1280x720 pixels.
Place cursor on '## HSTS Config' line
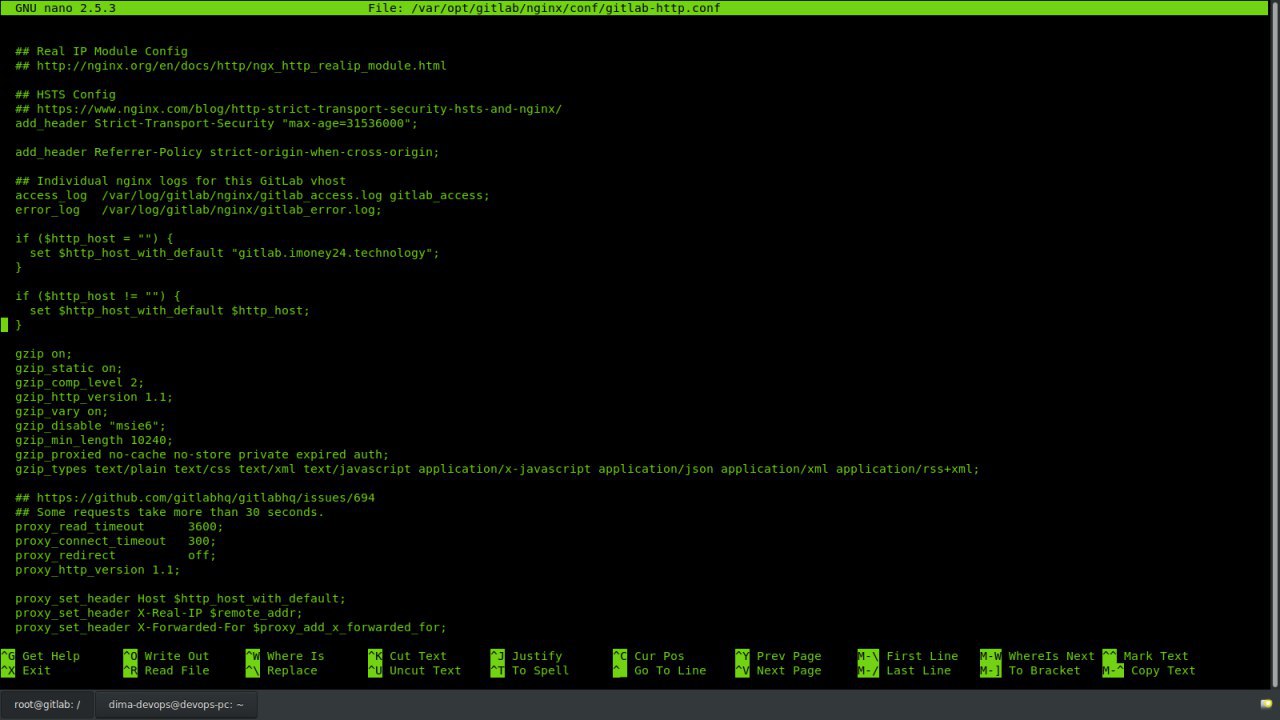tap(65, 95)
